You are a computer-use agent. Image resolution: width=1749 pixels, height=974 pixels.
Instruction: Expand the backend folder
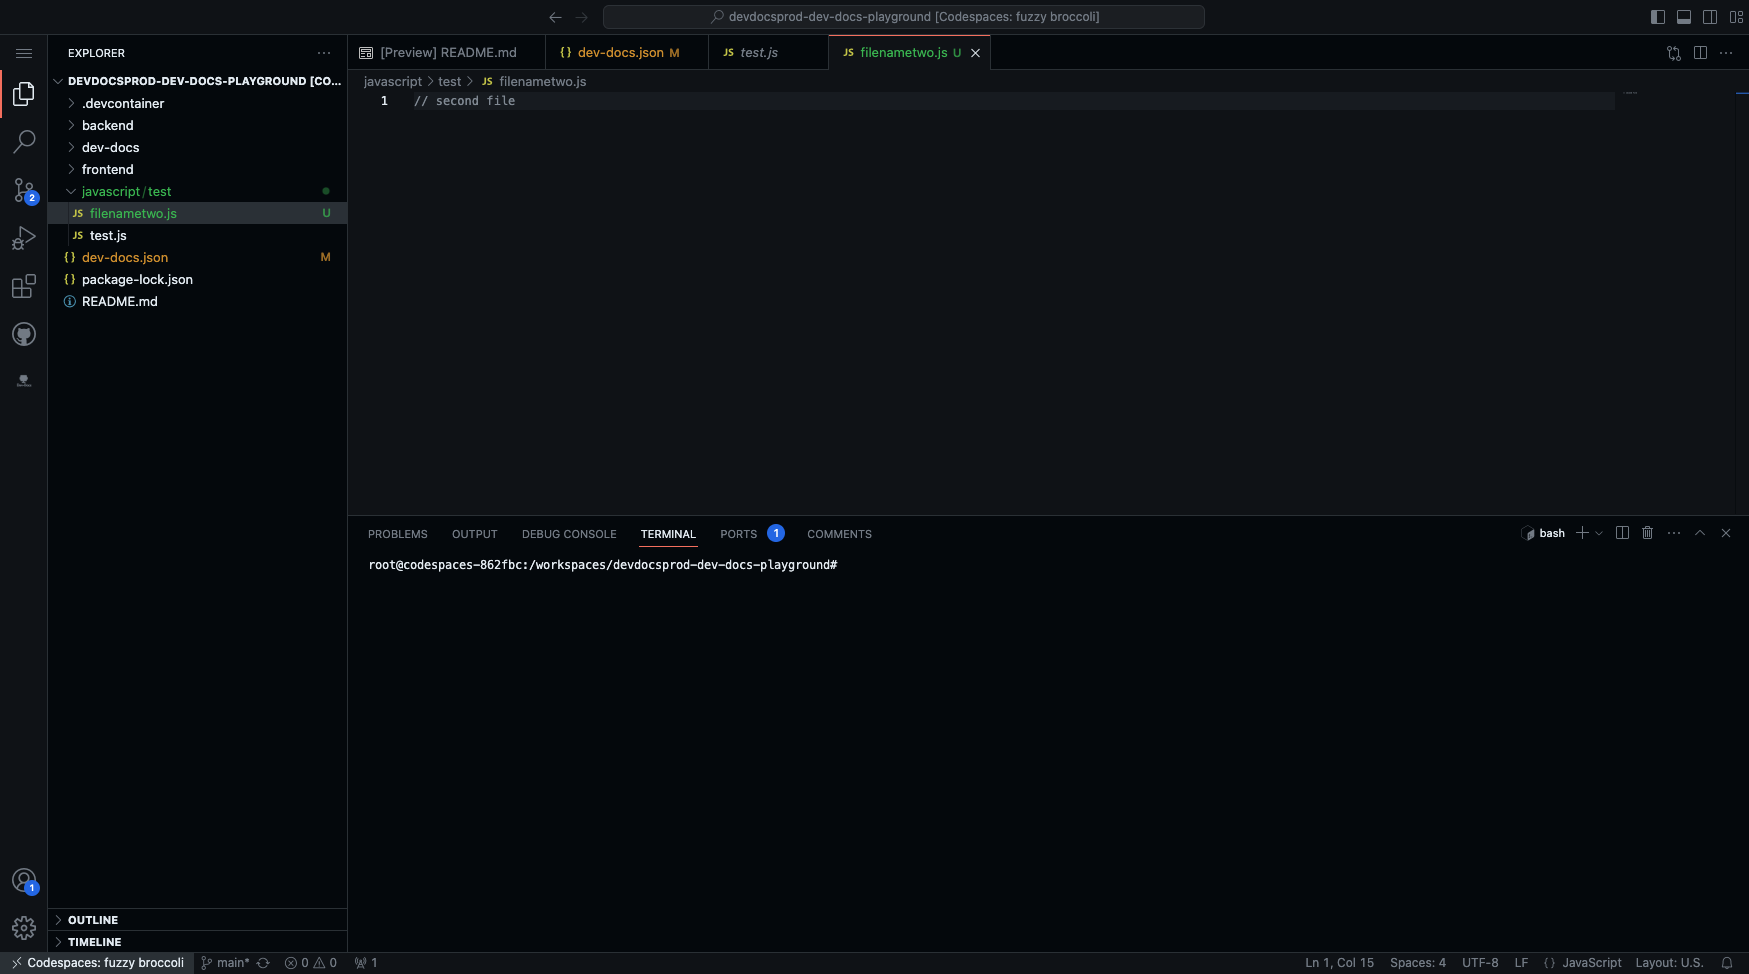(107, 126)
